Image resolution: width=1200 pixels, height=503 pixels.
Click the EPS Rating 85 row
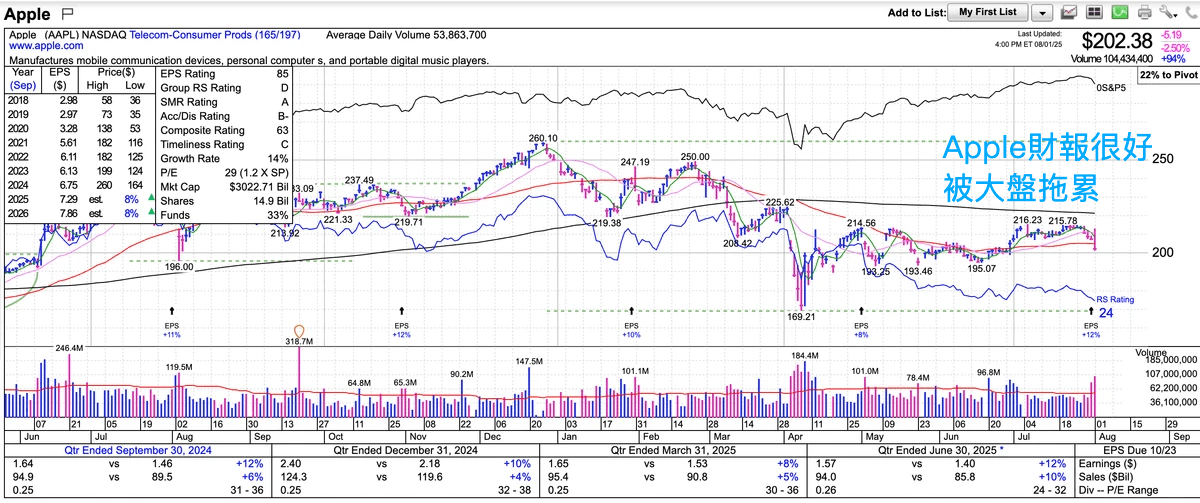[225, 73]
